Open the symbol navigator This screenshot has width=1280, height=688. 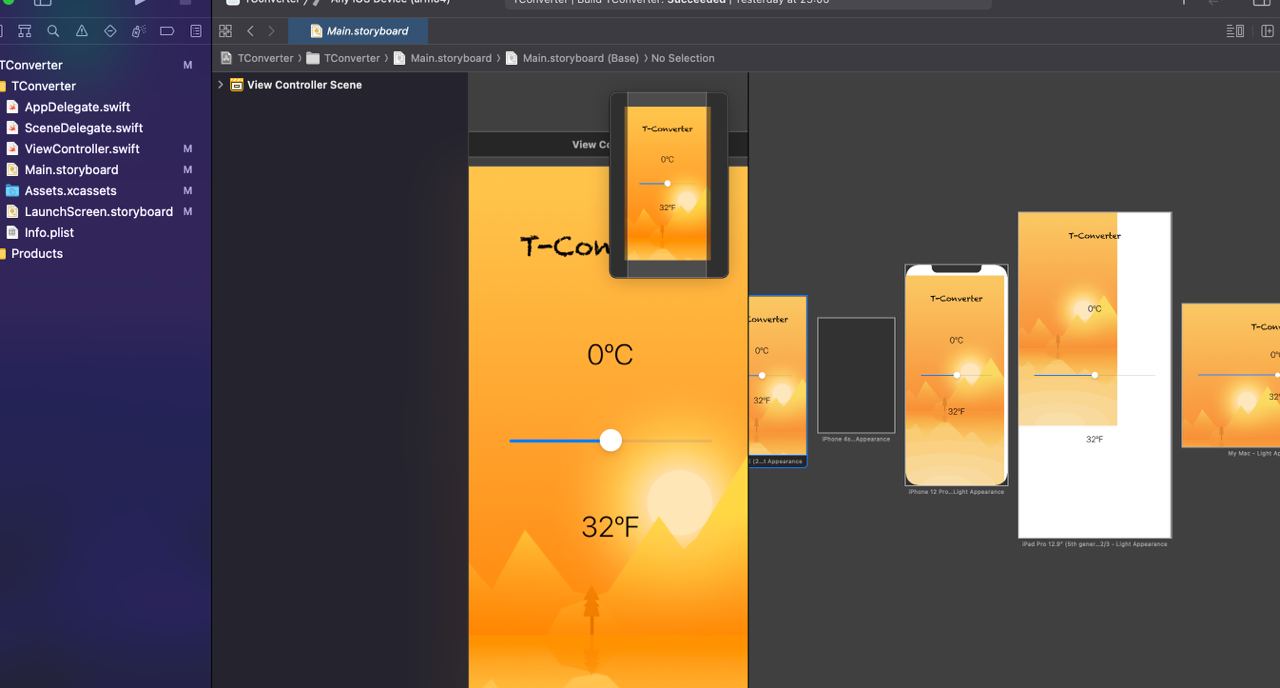[25, 31]
